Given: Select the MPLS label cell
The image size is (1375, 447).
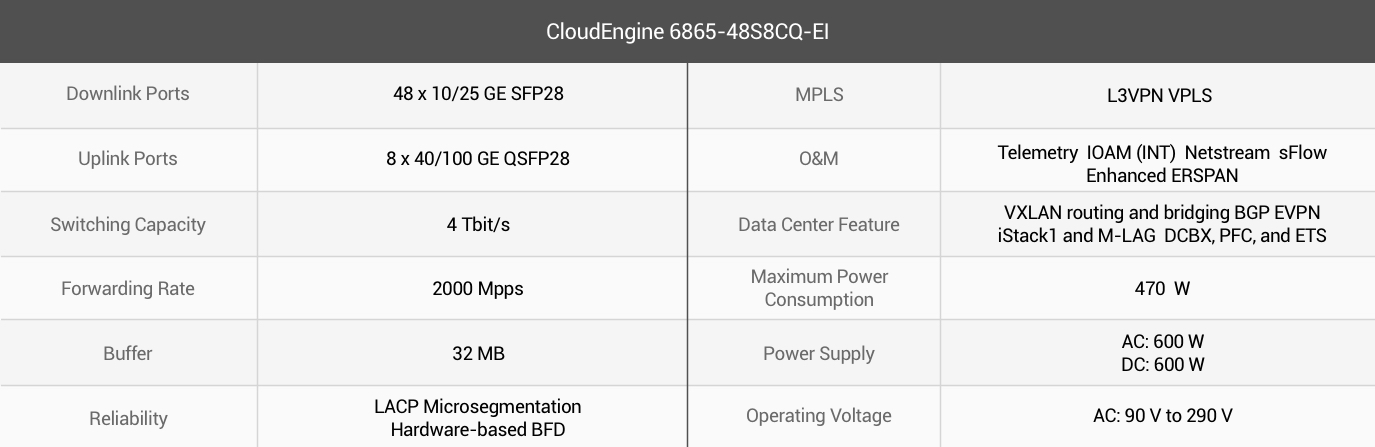Looking at the screenshot, I should (x=819, y=95).
